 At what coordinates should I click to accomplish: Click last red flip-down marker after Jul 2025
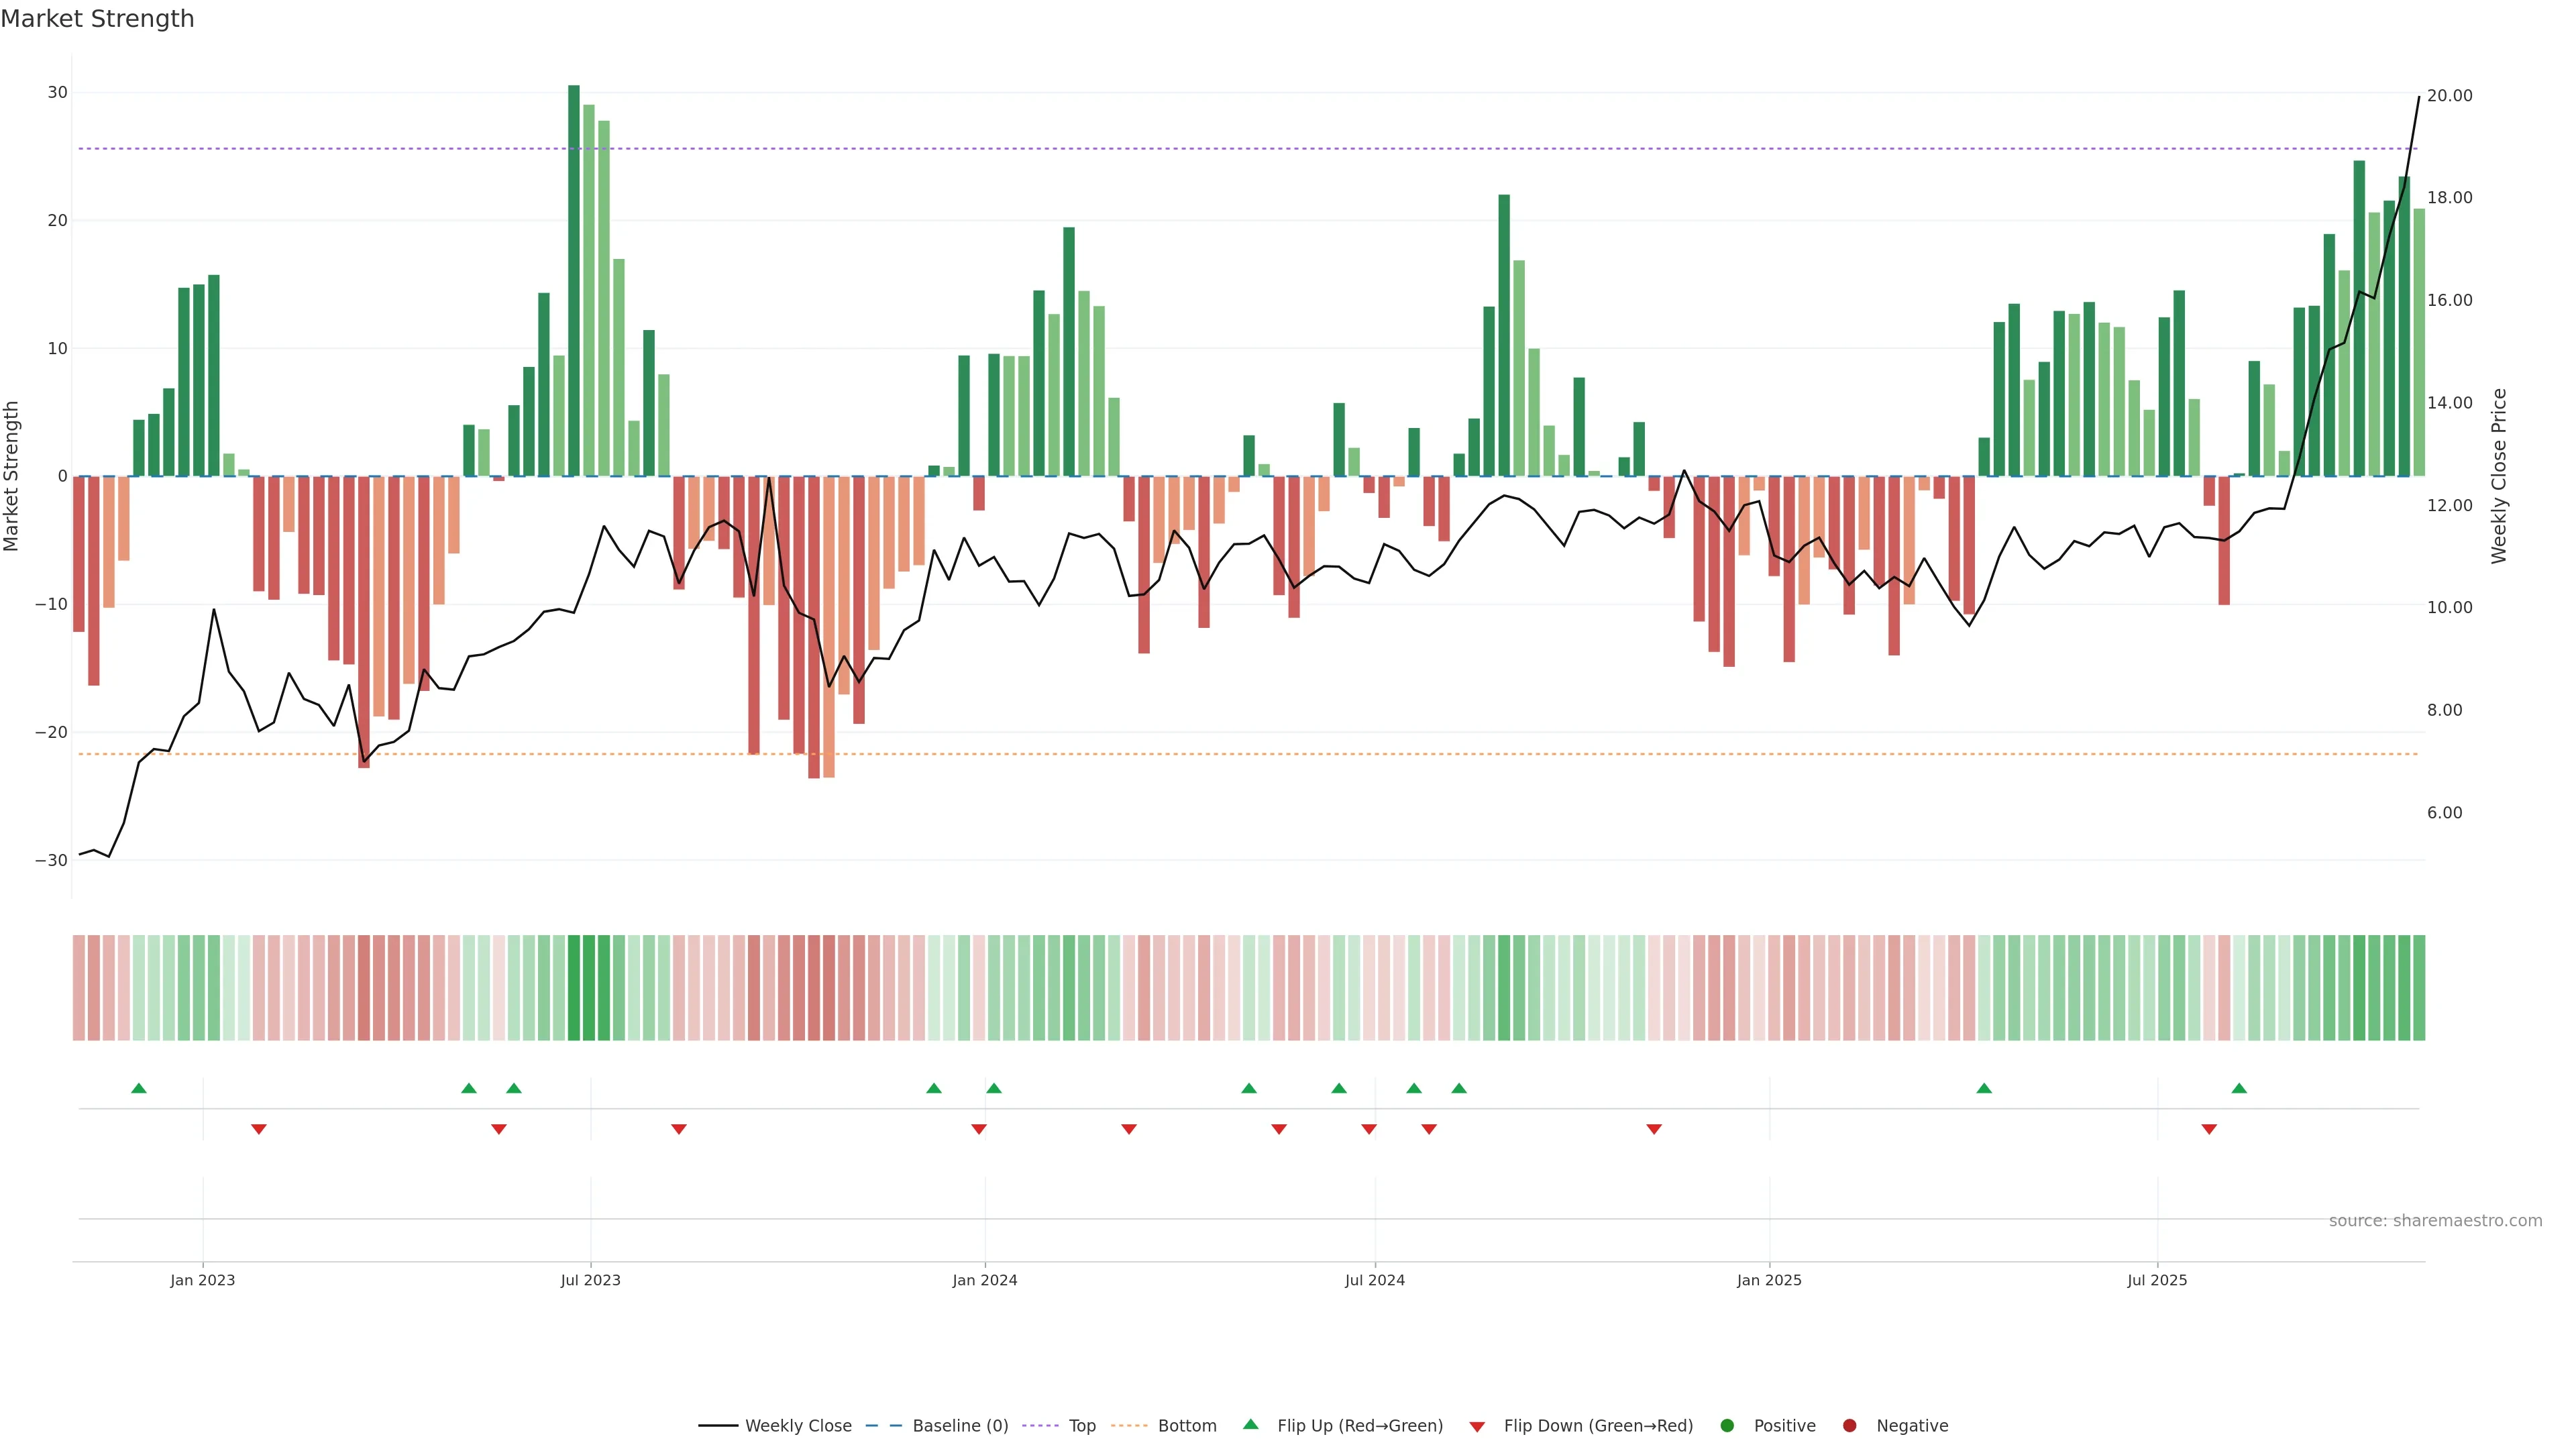pyautogui.click(x=2209, y=1129)
